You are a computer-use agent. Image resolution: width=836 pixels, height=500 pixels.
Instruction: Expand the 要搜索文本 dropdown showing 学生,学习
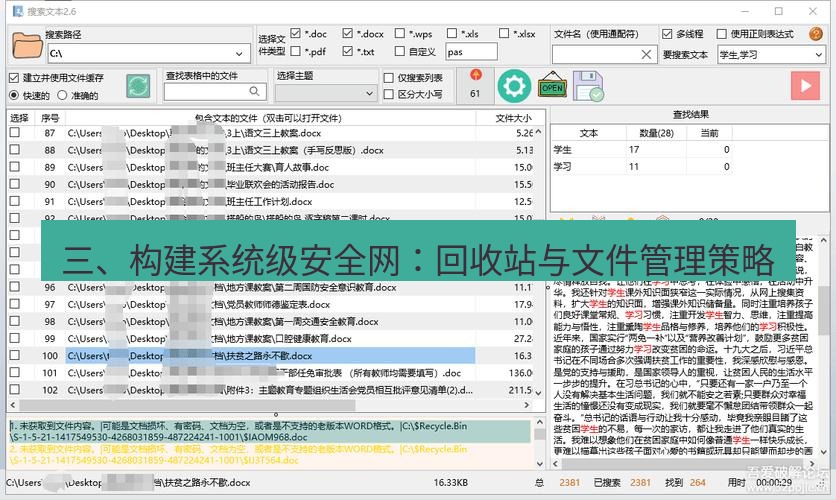[818, 55]
